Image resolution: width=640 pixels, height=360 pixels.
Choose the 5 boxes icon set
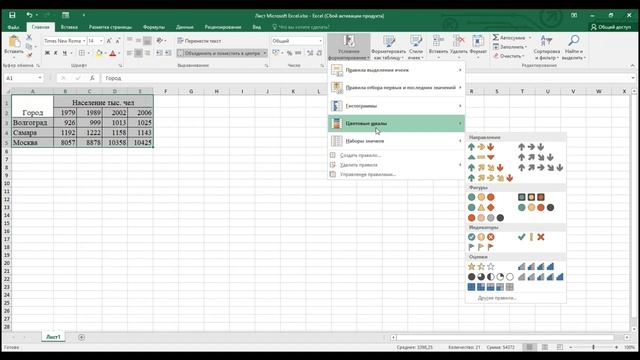491,287
